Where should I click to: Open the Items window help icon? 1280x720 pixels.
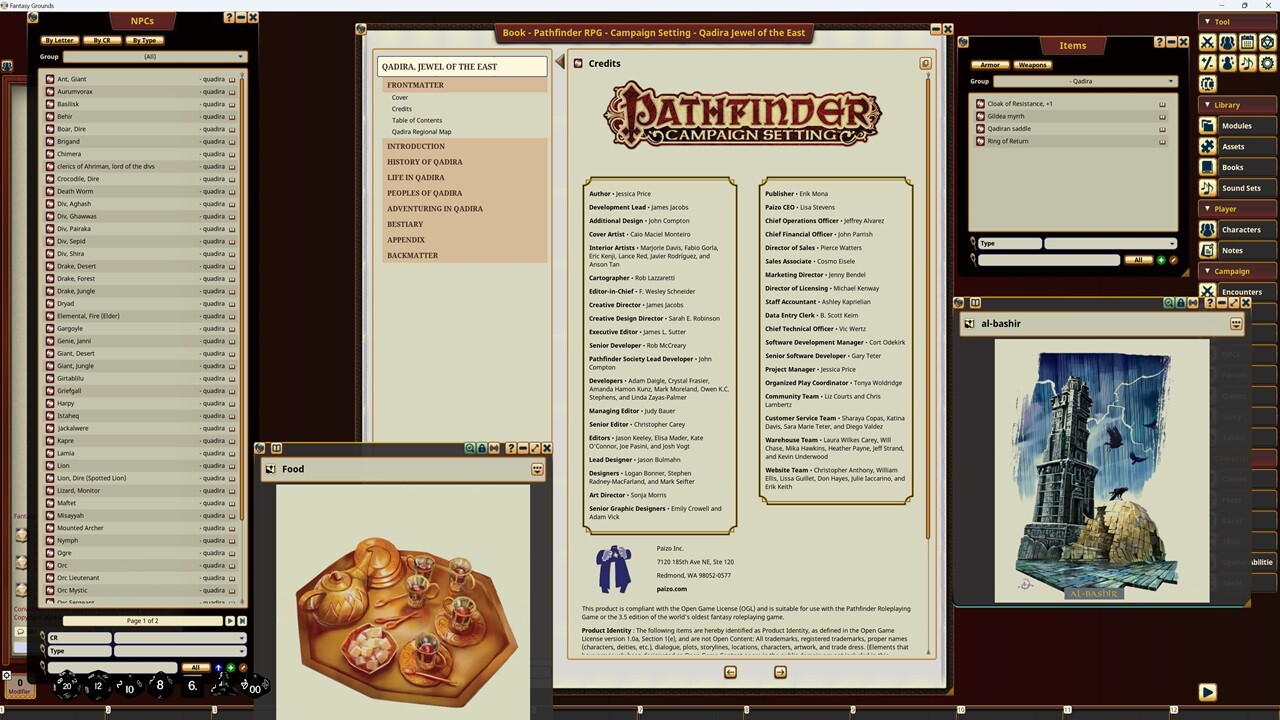tap(1159, 42)
